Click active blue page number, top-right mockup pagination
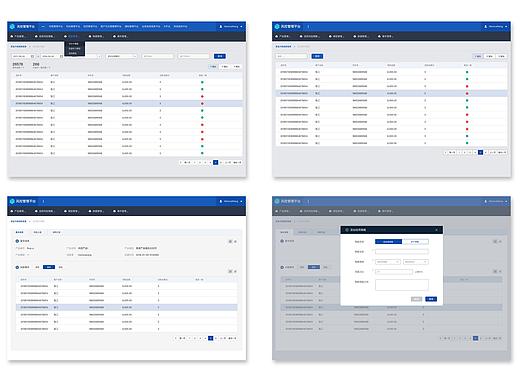This screenshot has width=520, height=390. pyautogui.click(x=480, y=152)
